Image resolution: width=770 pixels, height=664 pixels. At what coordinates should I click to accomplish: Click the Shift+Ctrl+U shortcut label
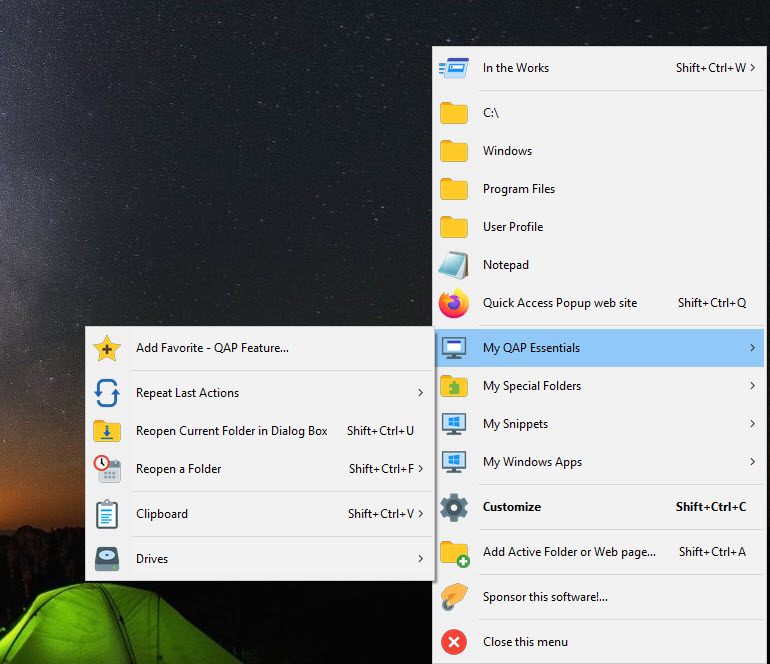(380, 431)
